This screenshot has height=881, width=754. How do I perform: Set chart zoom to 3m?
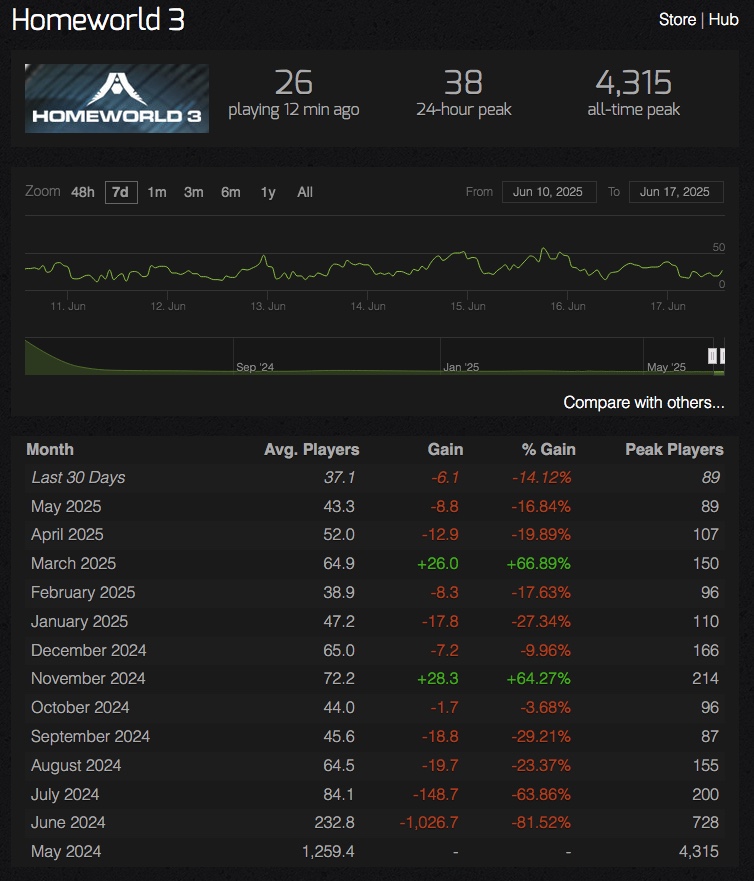[193, 192]
